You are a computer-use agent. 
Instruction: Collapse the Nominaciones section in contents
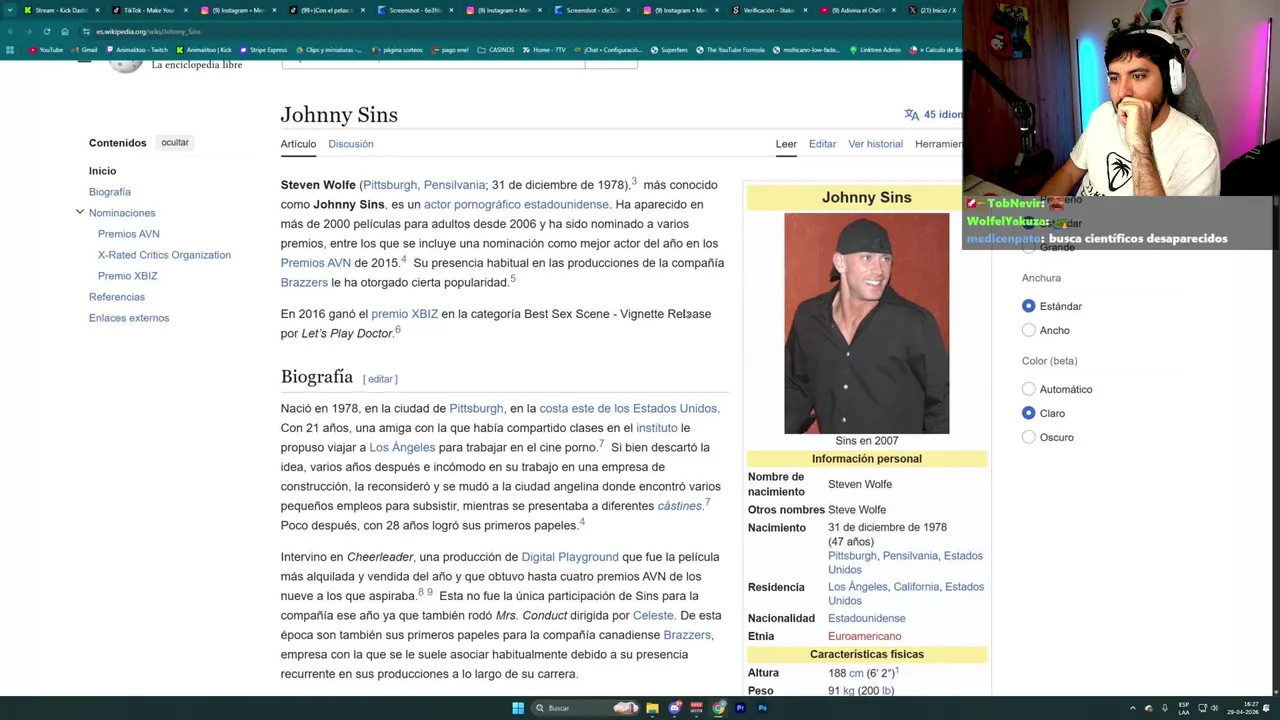79,212
